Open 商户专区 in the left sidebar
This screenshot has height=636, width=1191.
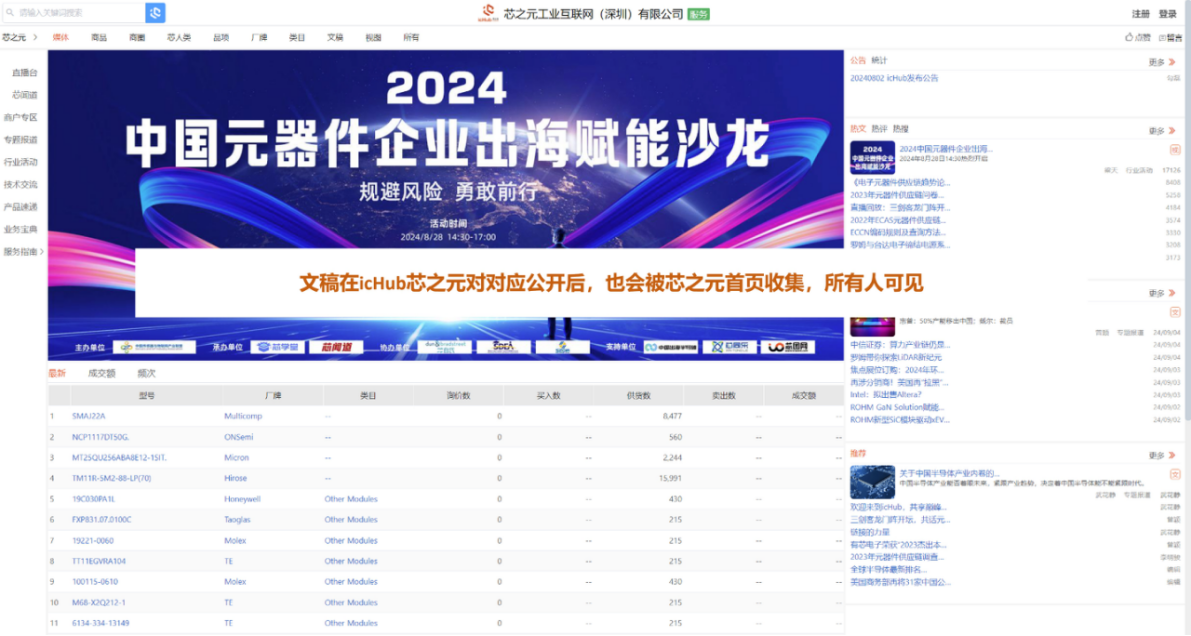point(21,118)
